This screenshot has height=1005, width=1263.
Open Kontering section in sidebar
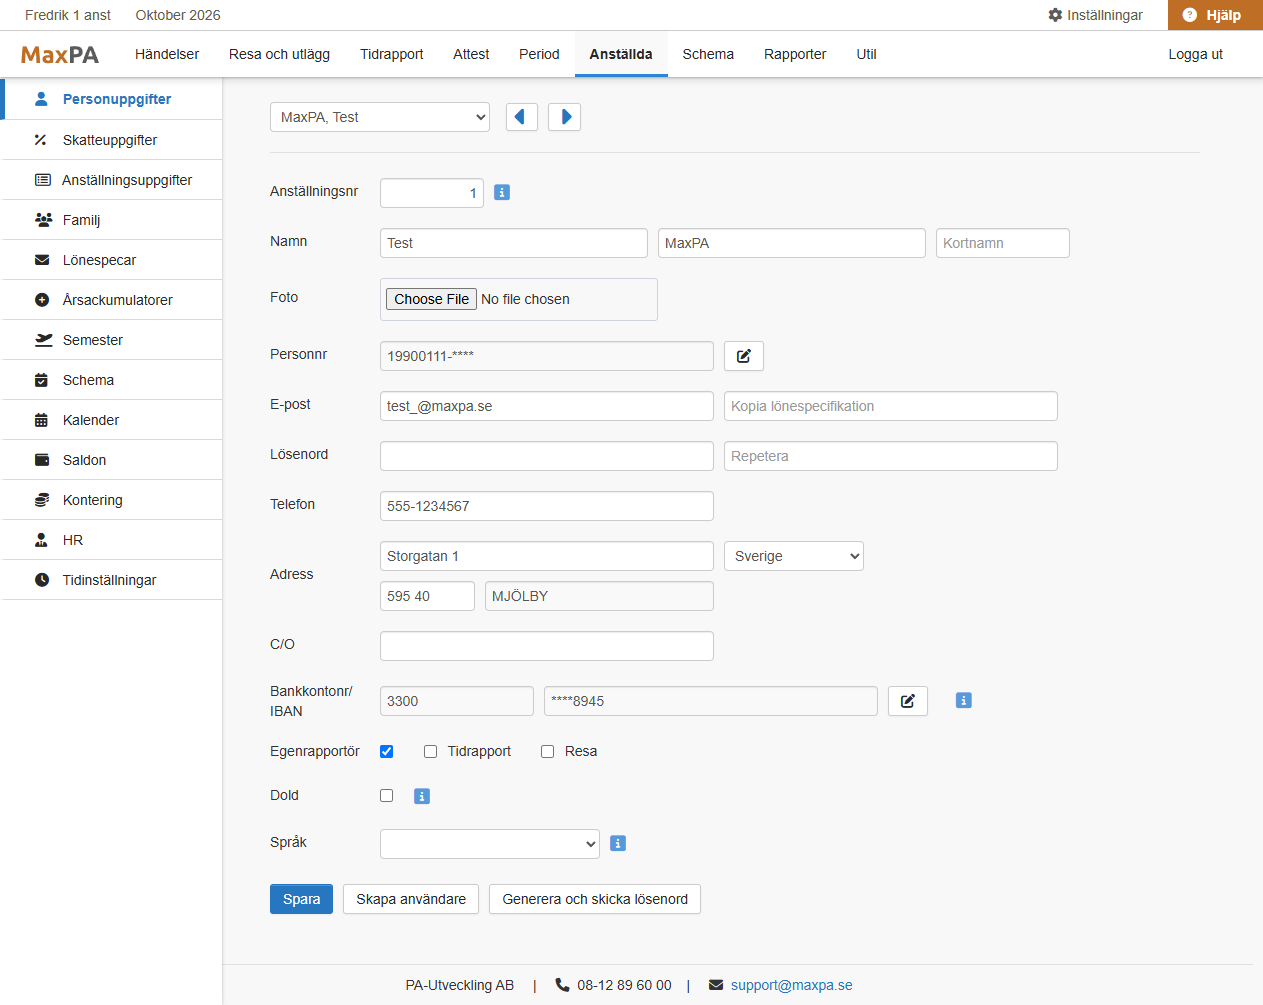point(111,500)
